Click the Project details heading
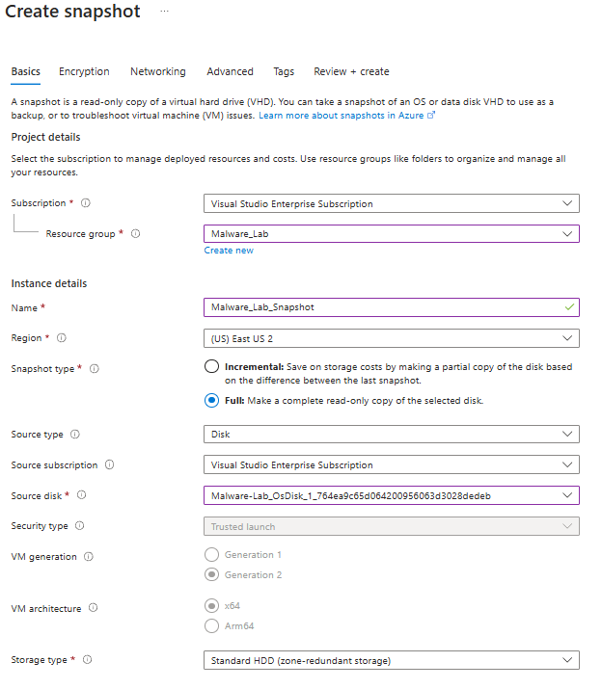 (46, 138)
